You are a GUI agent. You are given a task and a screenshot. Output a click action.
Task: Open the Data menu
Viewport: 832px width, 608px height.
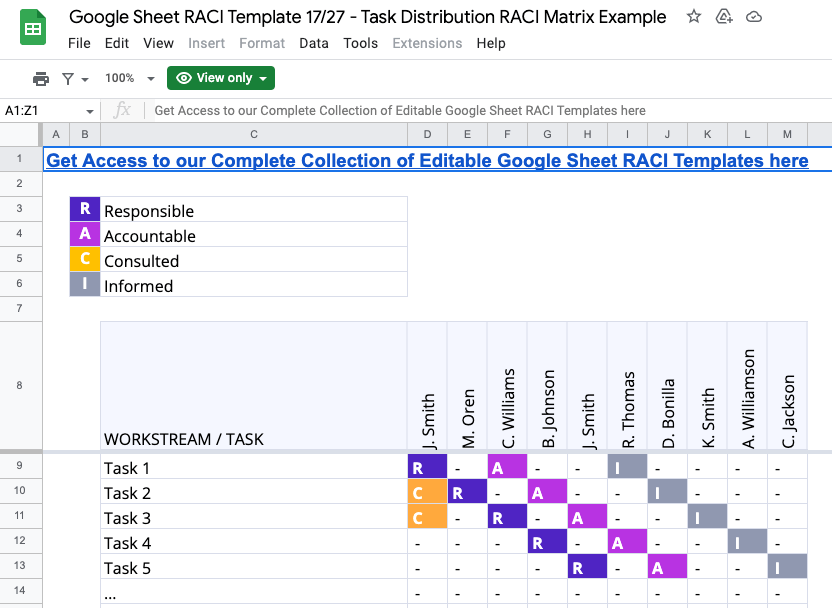click(314, 43)
